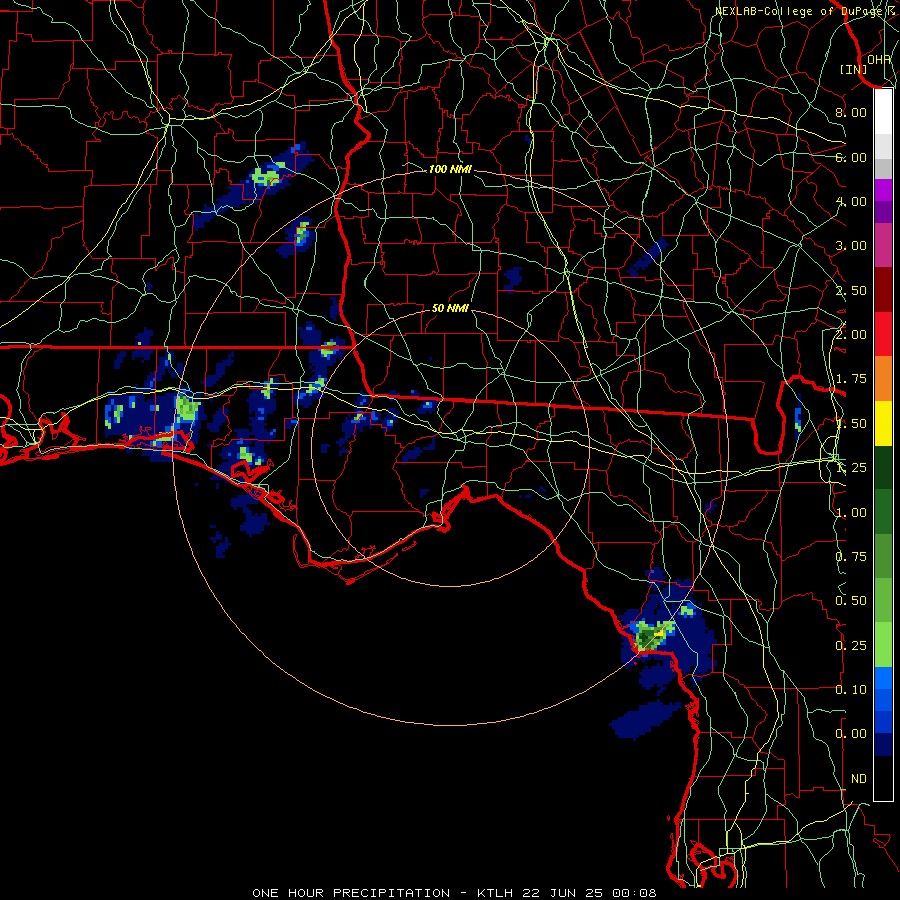Click the light blue swatch in the legend bar
900x900 pixels.
pos(883,678)
